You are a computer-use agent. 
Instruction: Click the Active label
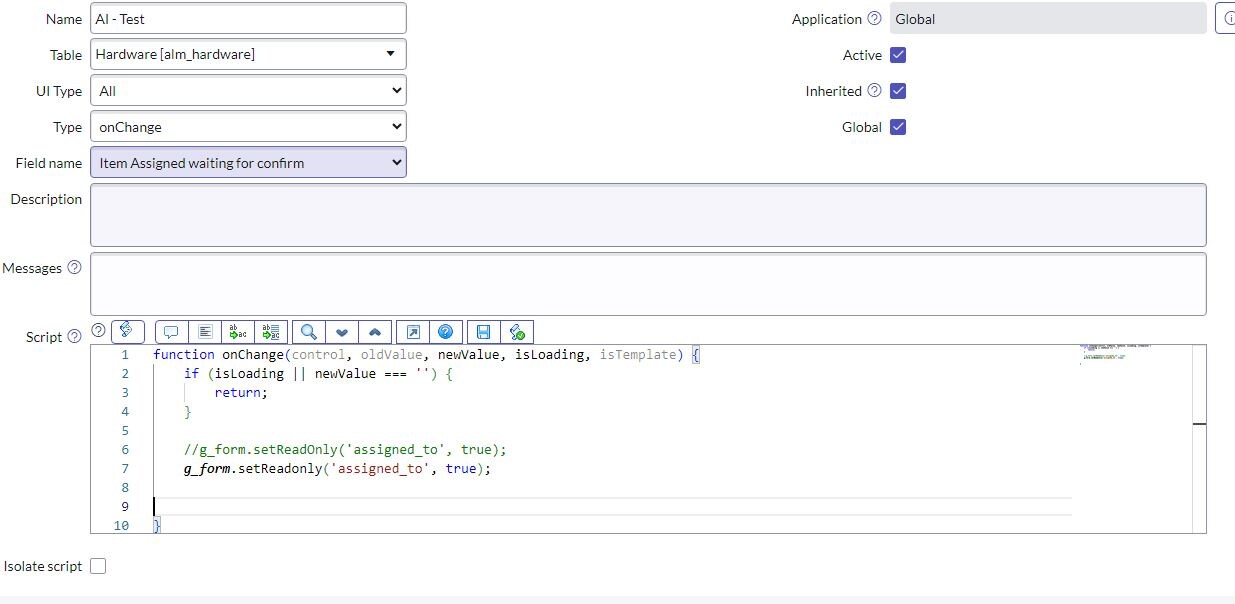(x=862, y=55)
